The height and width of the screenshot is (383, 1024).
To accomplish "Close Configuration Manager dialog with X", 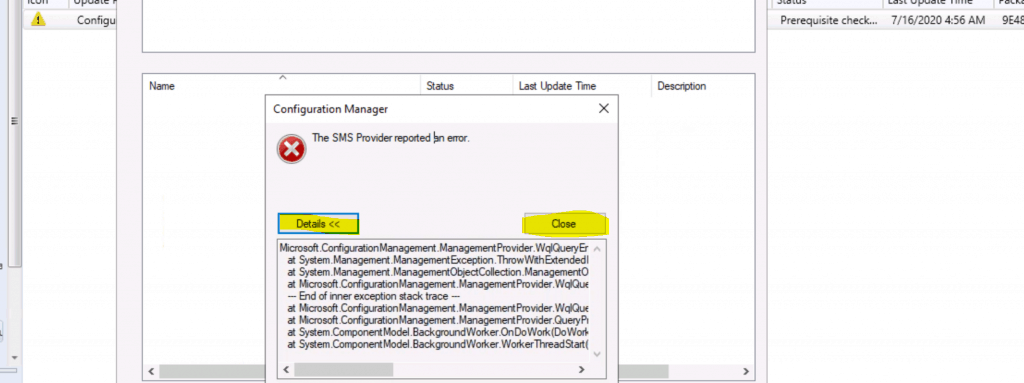I will (603, 109).
